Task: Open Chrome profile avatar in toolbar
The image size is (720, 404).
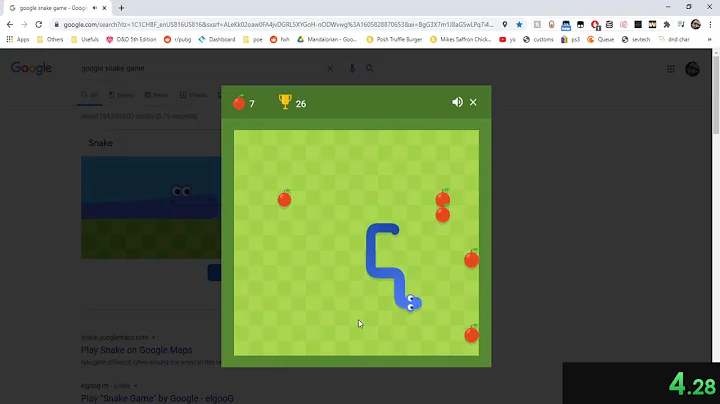Action: [696, 24]
